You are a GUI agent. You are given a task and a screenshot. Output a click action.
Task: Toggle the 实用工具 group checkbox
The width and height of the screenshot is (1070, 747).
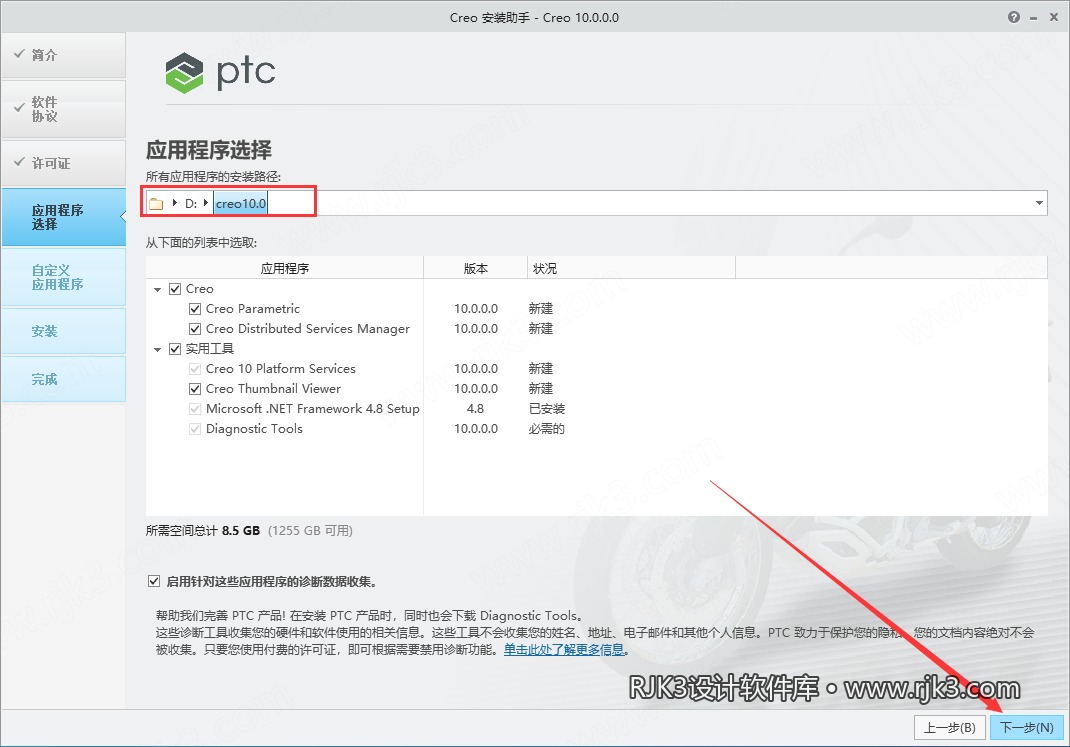click(x=175, y=349)
